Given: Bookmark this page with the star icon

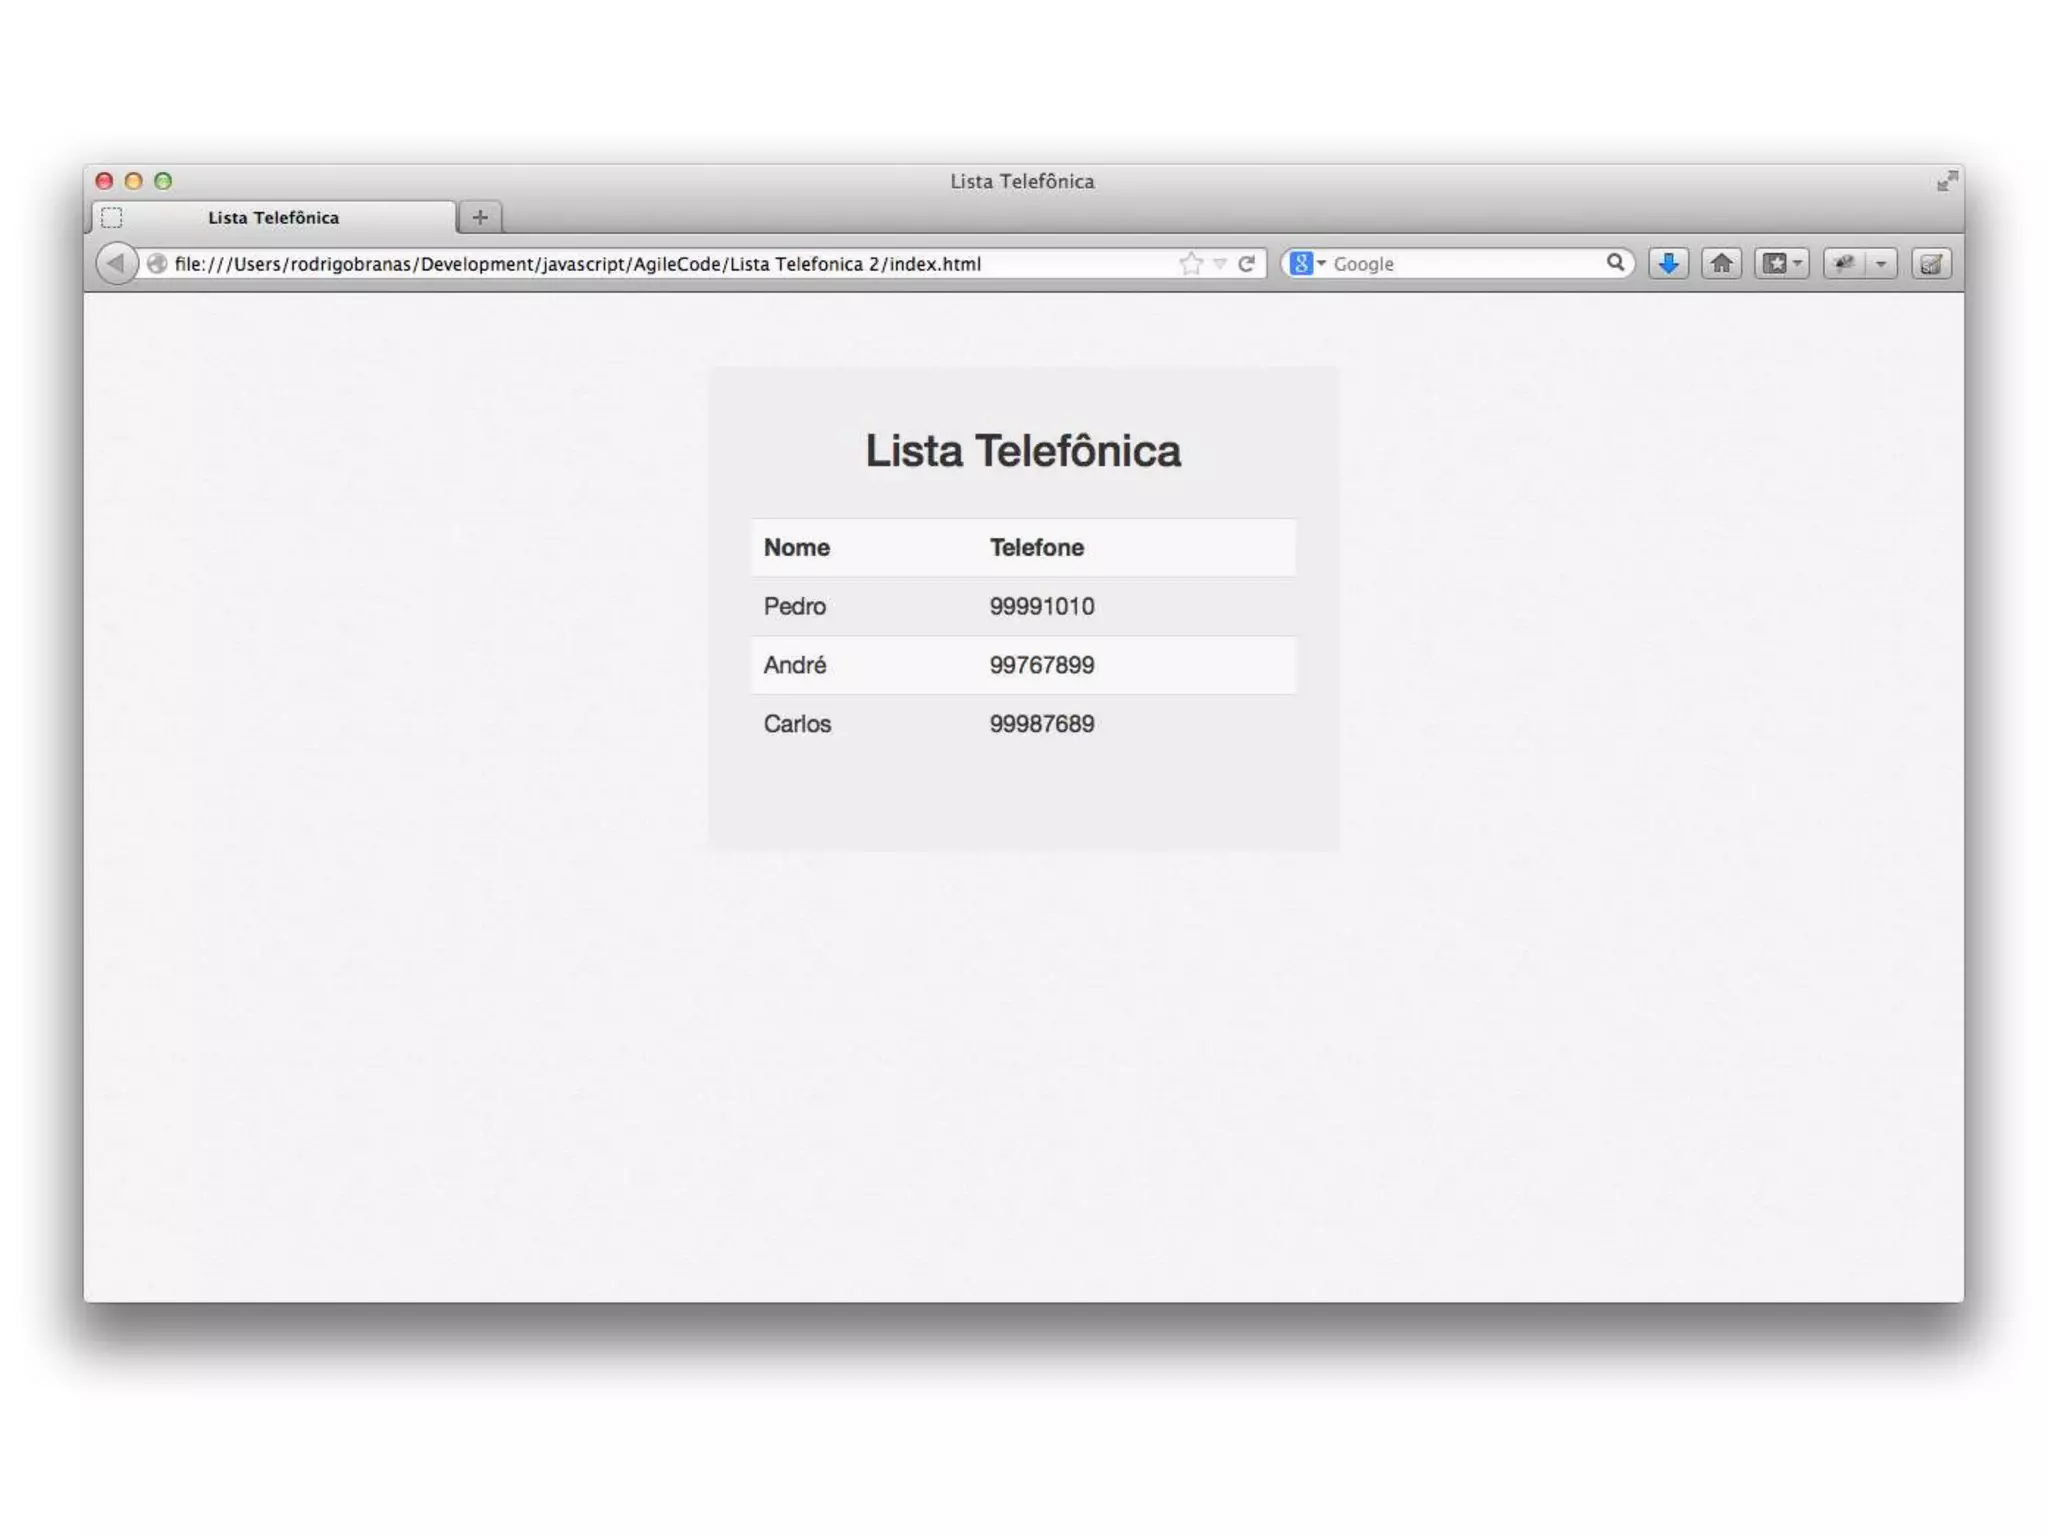Looking at the screenshot, I should click(1190, 263).
